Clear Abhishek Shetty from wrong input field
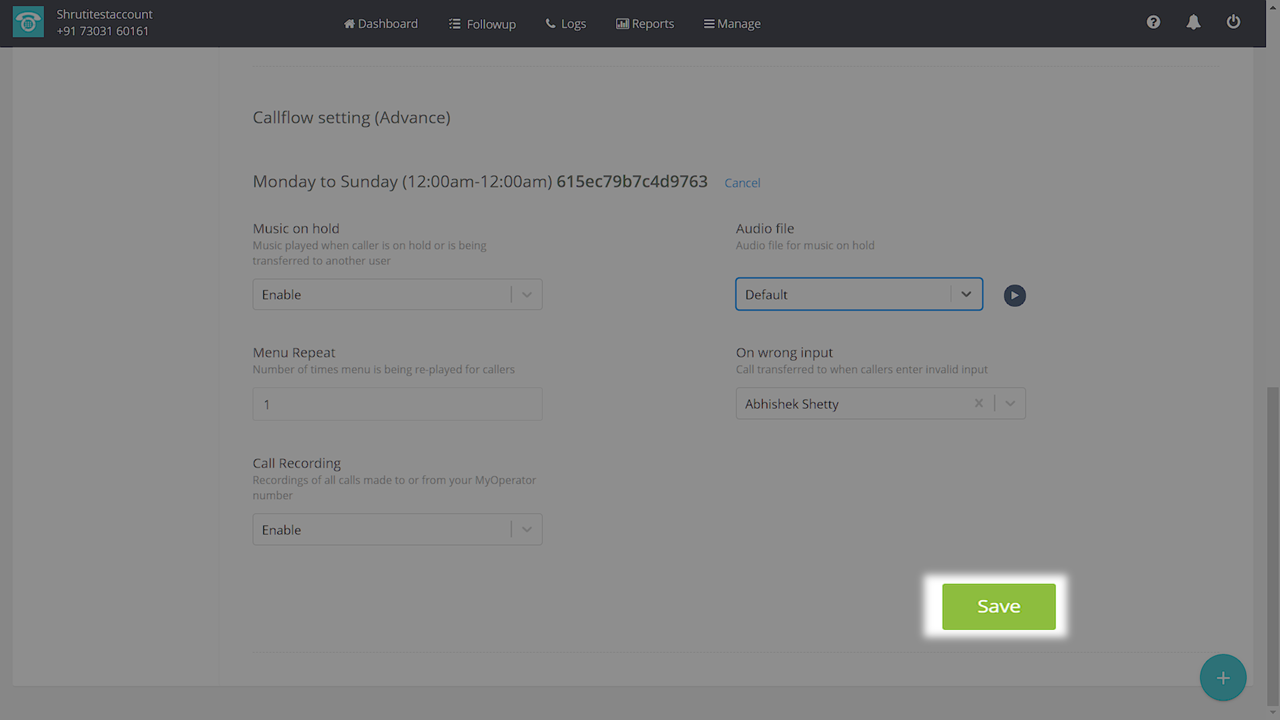The image size is (1280, 720). click(x=978, y=404)
